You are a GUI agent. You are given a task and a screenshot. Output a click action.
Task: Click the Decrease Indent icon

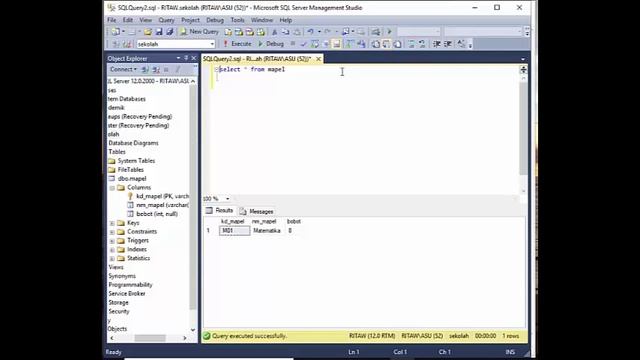(x=436, y=44)
